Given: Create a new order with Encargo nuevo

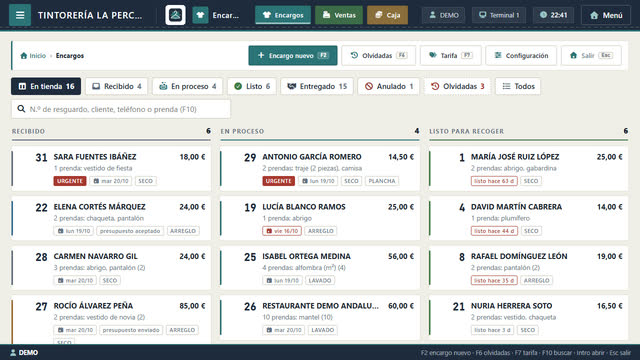Looking at the screenshot, I should tap(293, 56).
